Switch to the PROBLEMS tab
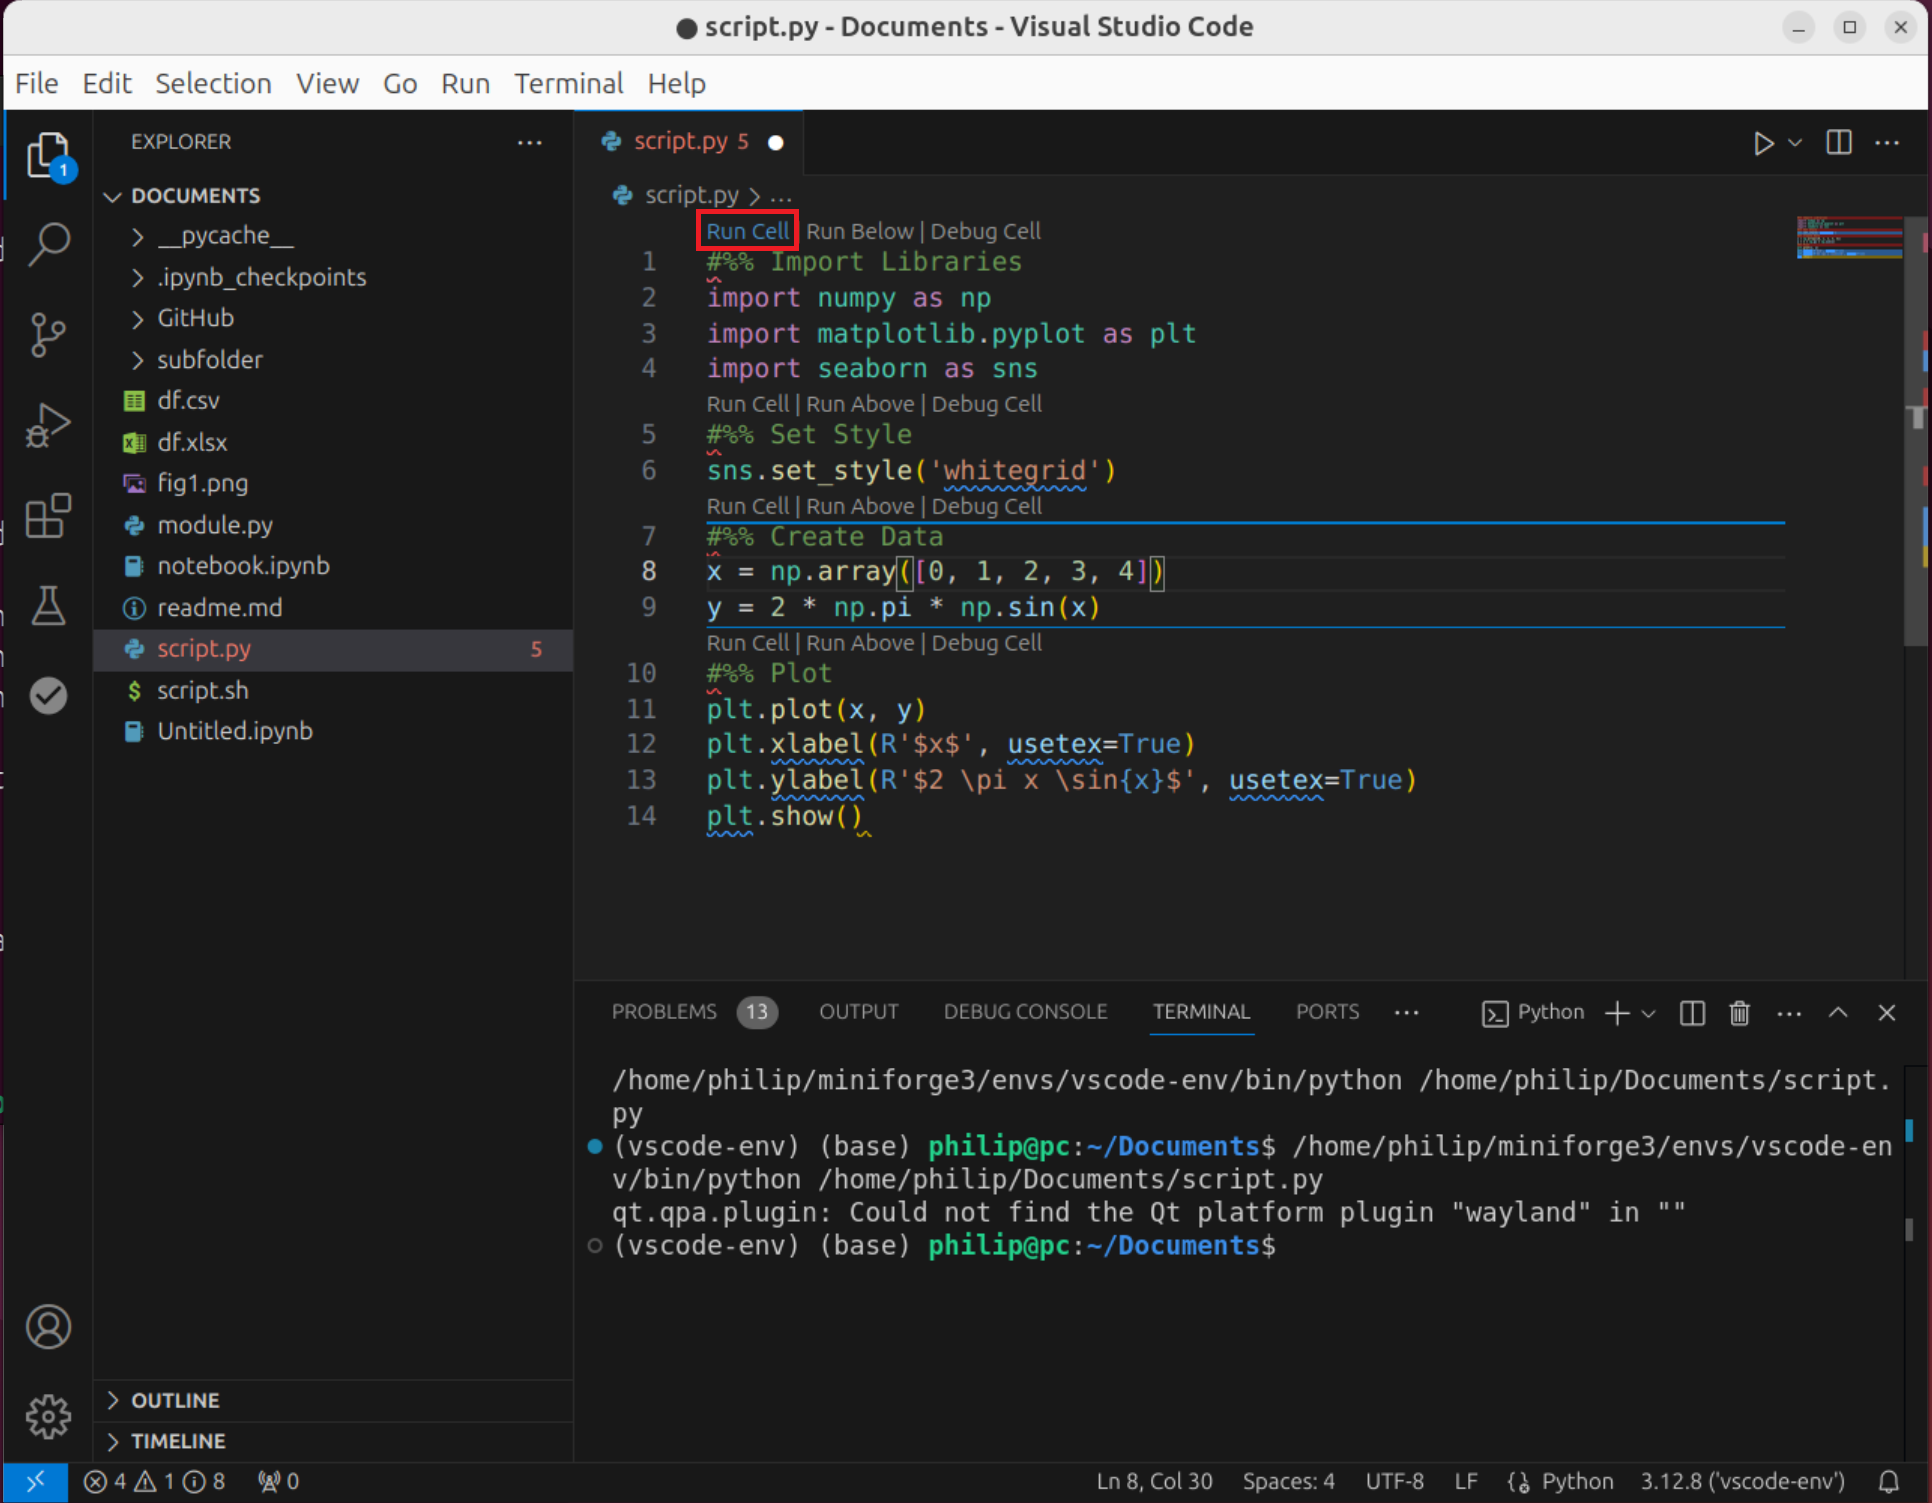The image size is (1932, 1503). [x=664, y=1012]
